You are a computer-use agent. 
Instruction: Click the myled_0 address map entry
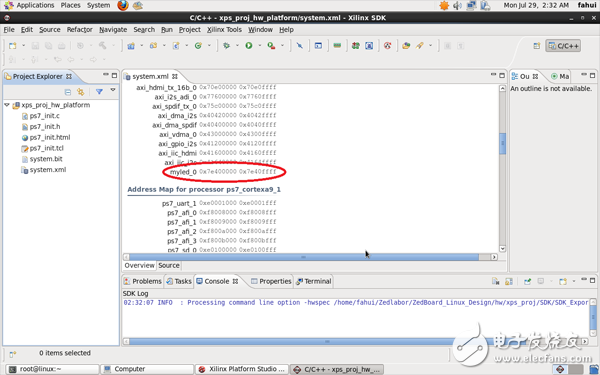click(x=224, y=172)
